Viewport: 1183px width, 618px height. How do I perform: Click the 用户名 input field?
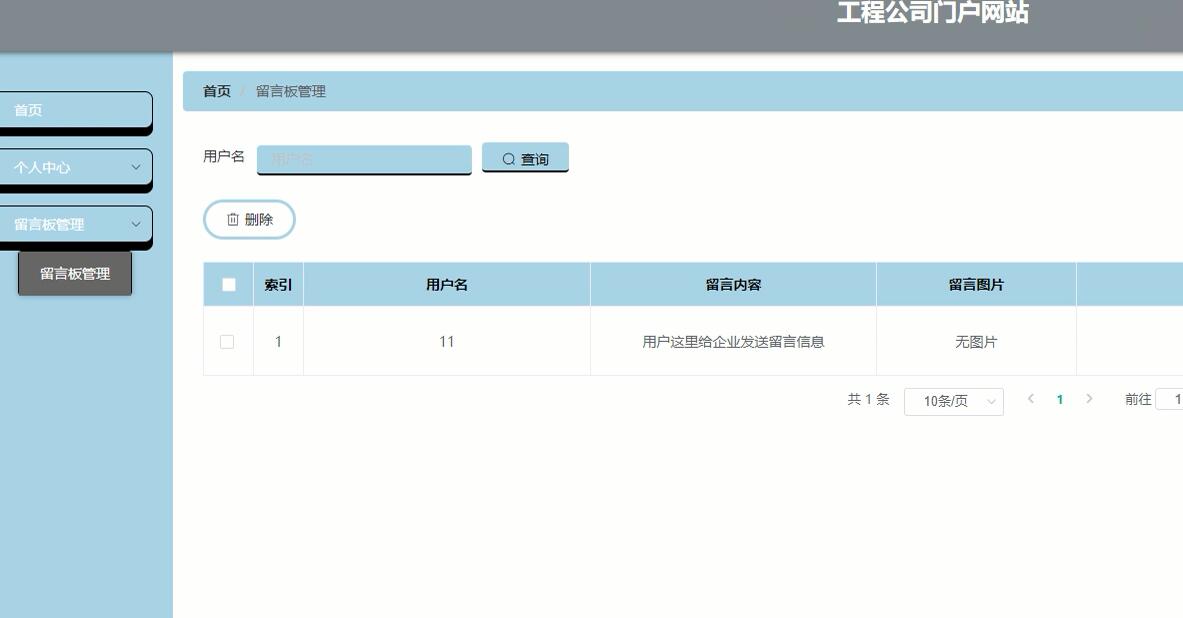pyautogui.click(x=364, y=159)
